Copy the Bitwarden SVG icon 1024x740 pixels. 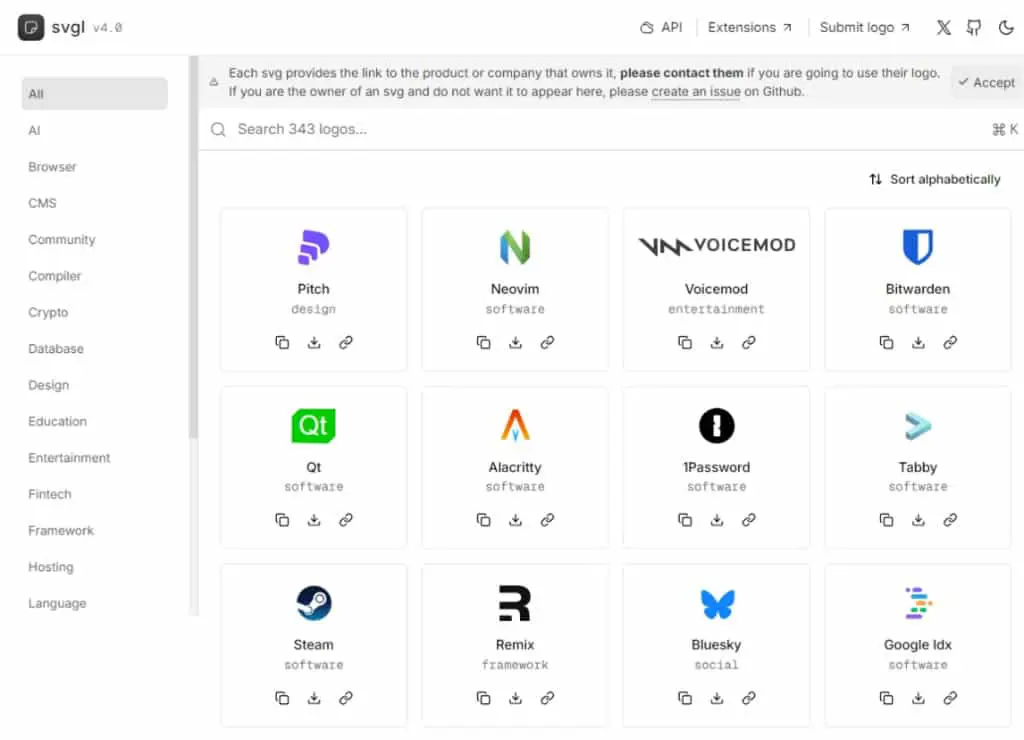click(x=886, y=342)
